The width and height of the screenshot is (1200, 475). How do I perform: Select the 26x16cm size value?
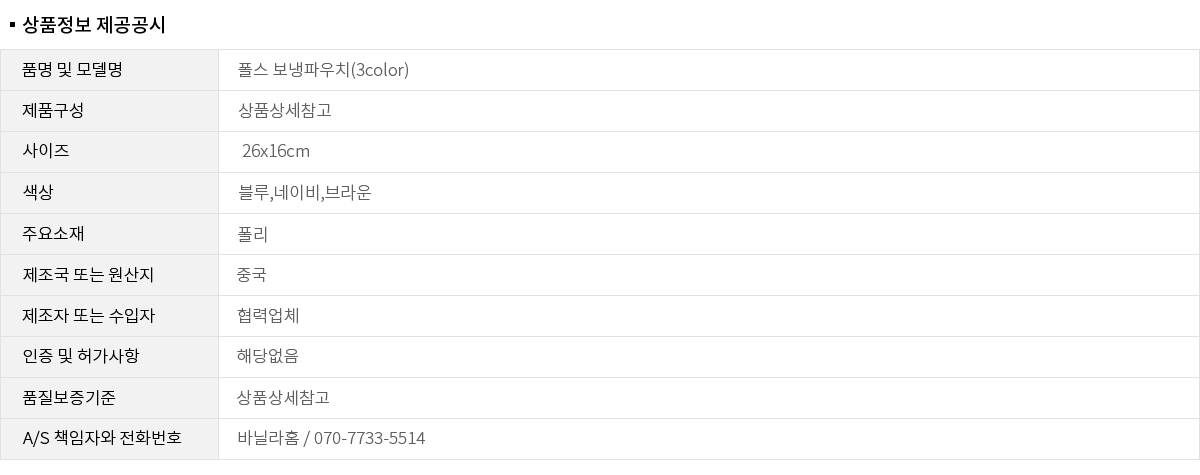pos(276,152)
